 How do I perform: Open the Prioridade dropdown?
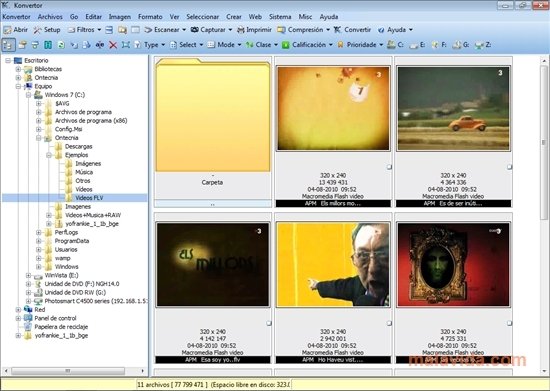(x=360, y=45)
